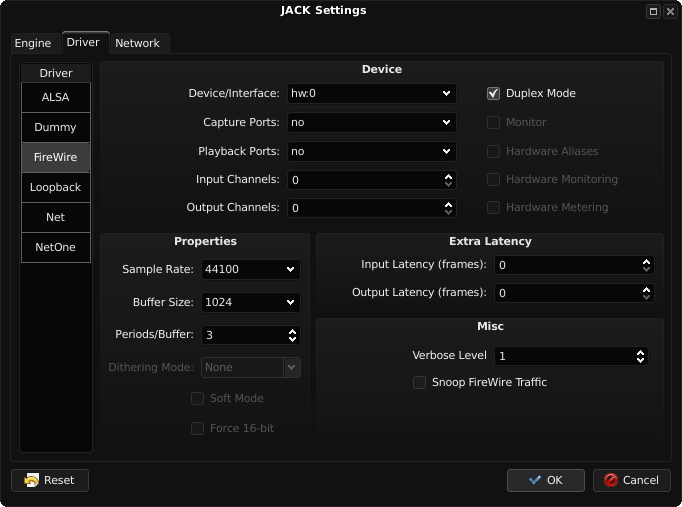Screen dimensions: 682x507
Task: Pick the Loopback driver
Action: point(56,187)
